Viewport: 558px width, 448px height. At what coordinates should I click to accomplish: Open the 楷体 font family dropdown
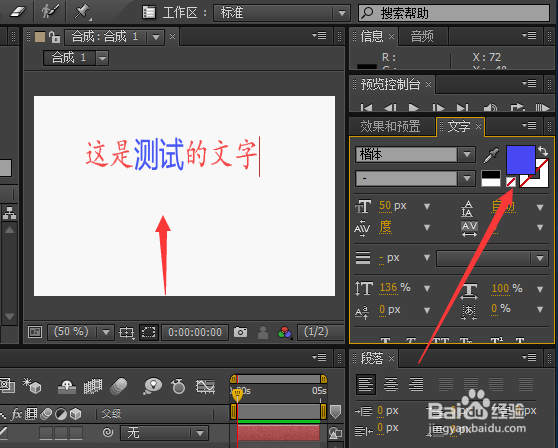click(467, 154)
